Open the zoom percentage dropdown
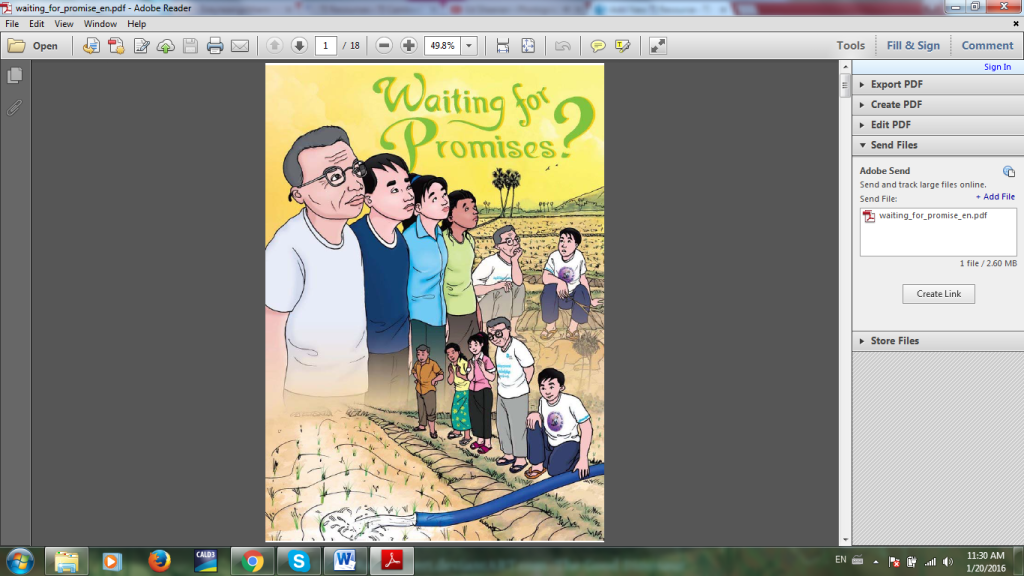This screenshot has width=1024, height=576. click(x=469, y=45)
